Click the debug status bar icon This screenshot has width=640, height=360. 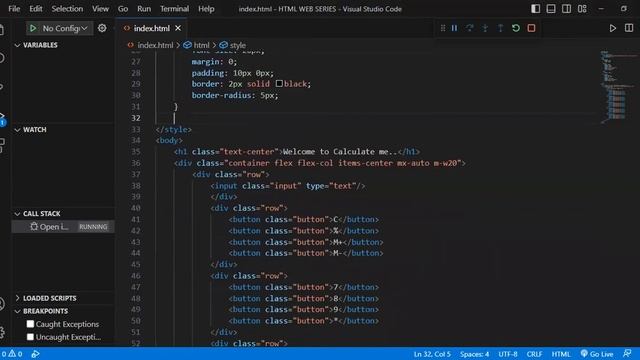tap(36, 354)
